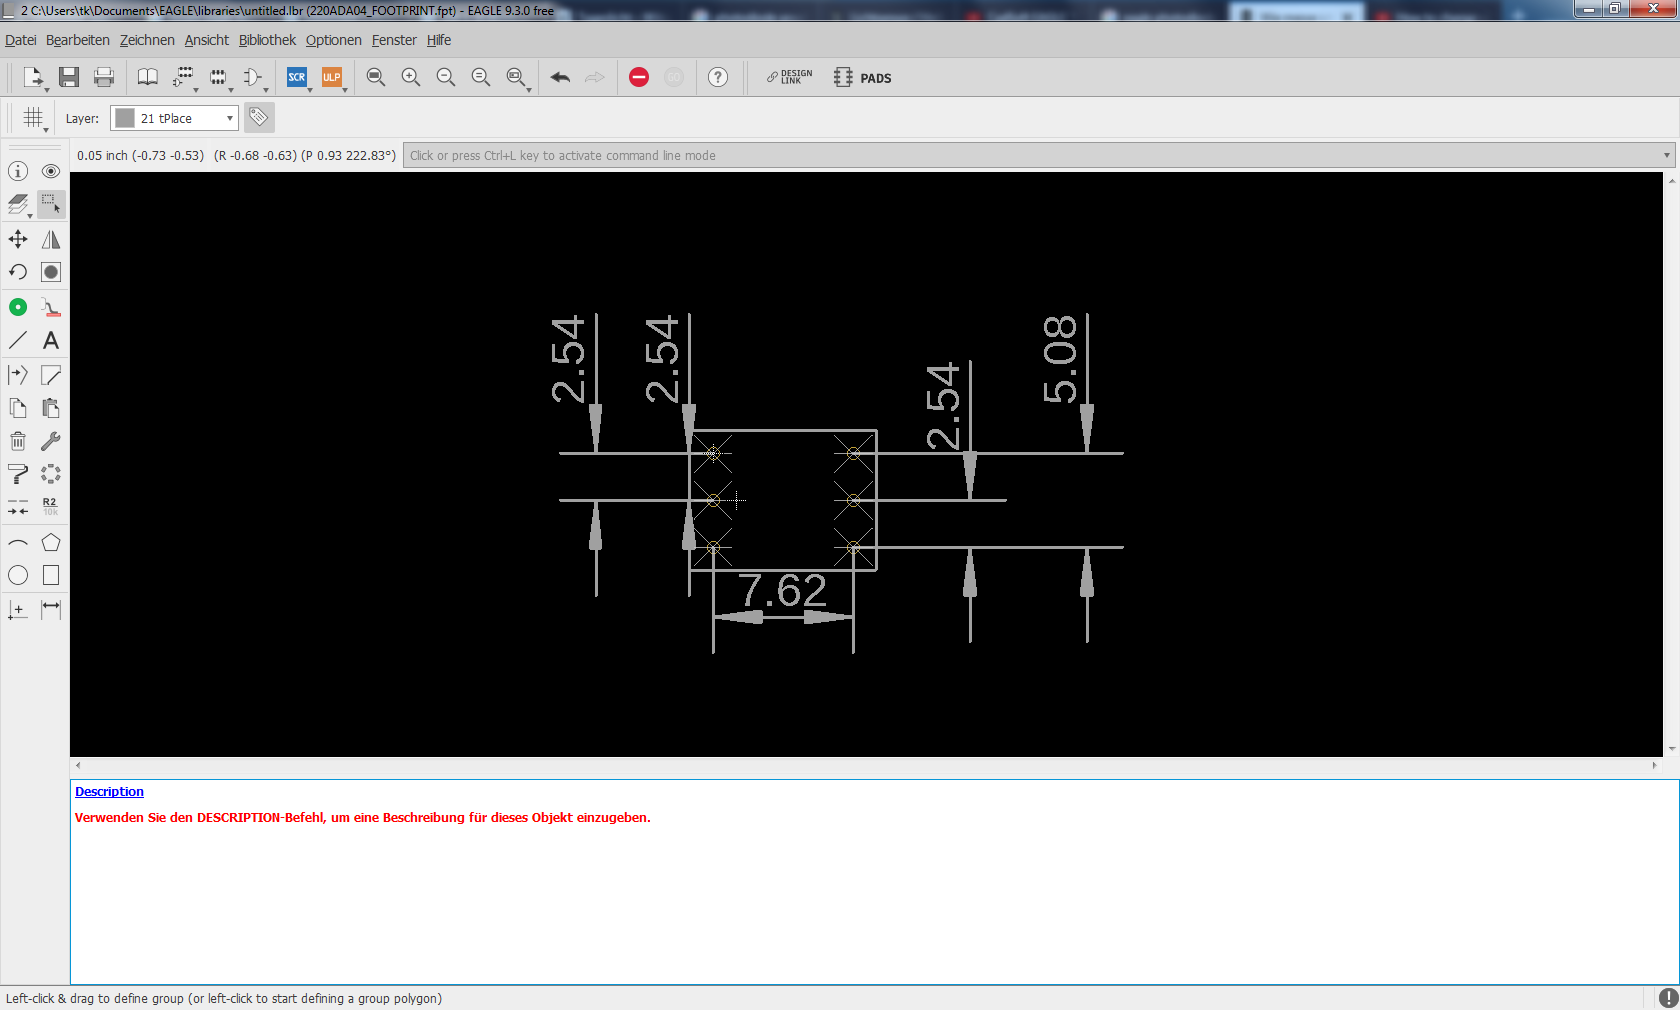Viewport: 1680px width, 1010px height.
Task: Click the Save floppy disk icon
Action: pos(69,77)
